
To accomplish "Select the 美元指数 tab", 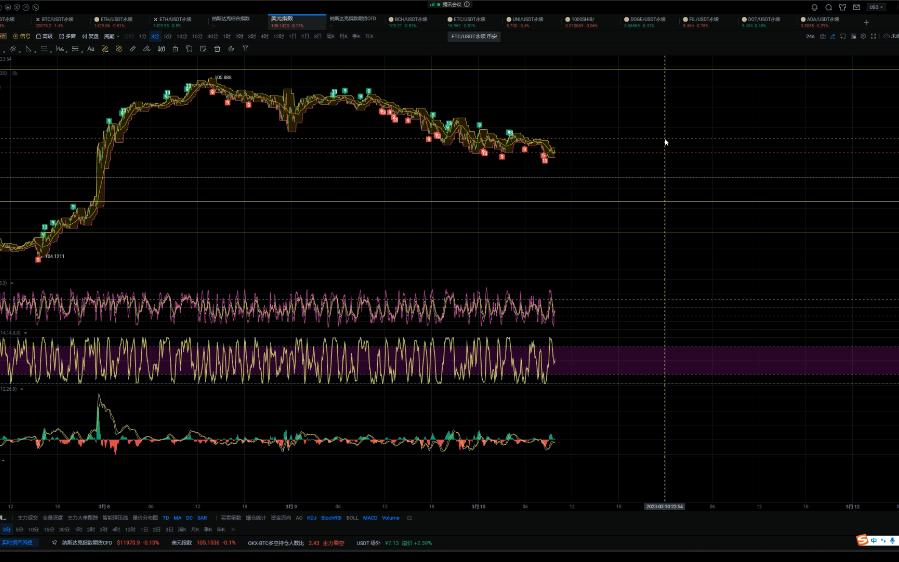I will [x=297, y=22].
